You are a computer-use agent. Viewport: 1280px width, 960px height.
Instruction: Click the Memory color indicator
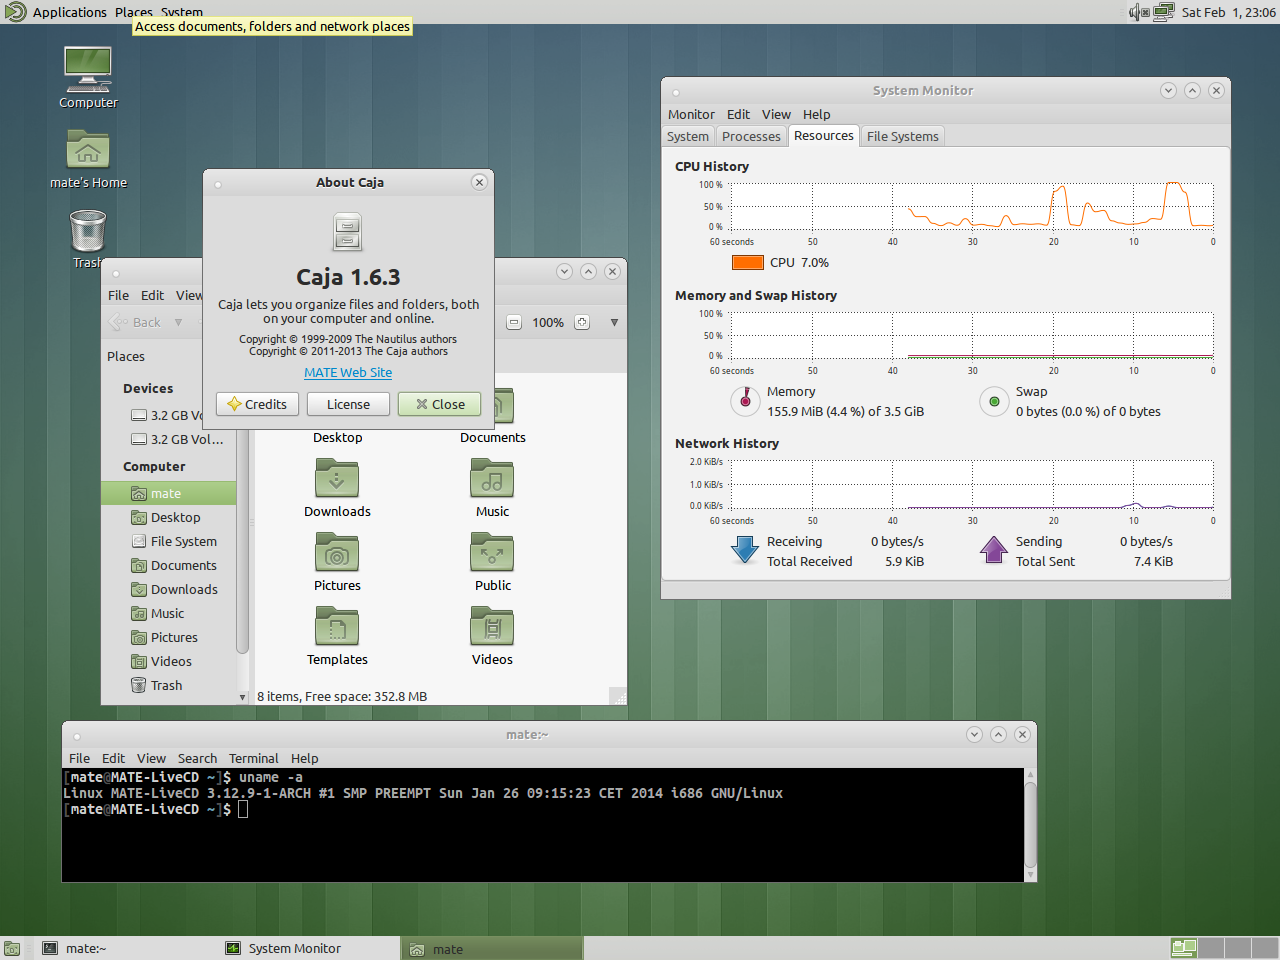(x=745, y=401)
